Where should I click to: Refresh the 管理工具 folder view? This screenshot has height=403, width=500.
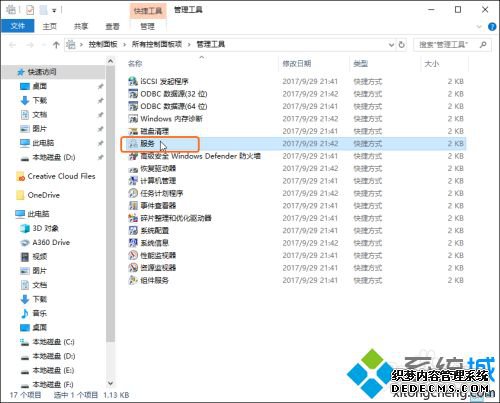tap(402, 44)
